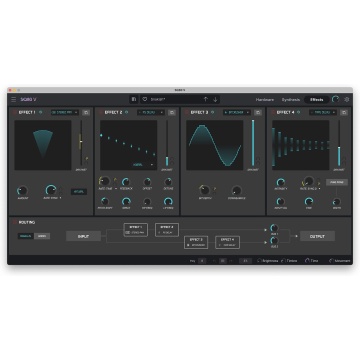Select the Effect 4 block in routing
Image resolution: width=360 pixels, height=360 pixels.
tap(227, 242)
